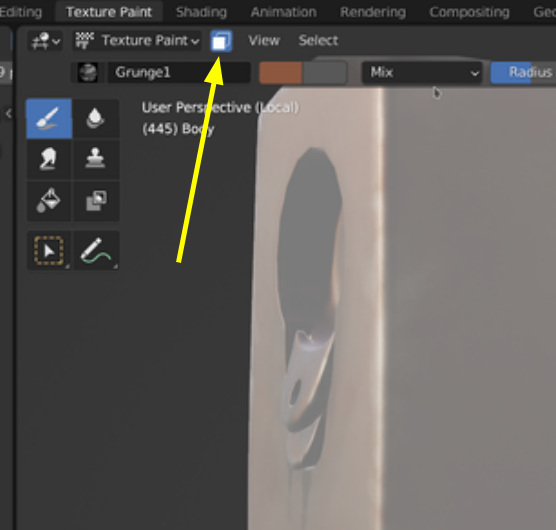
Task: Click the (445) Body overlay text
Action: point(178,129)
